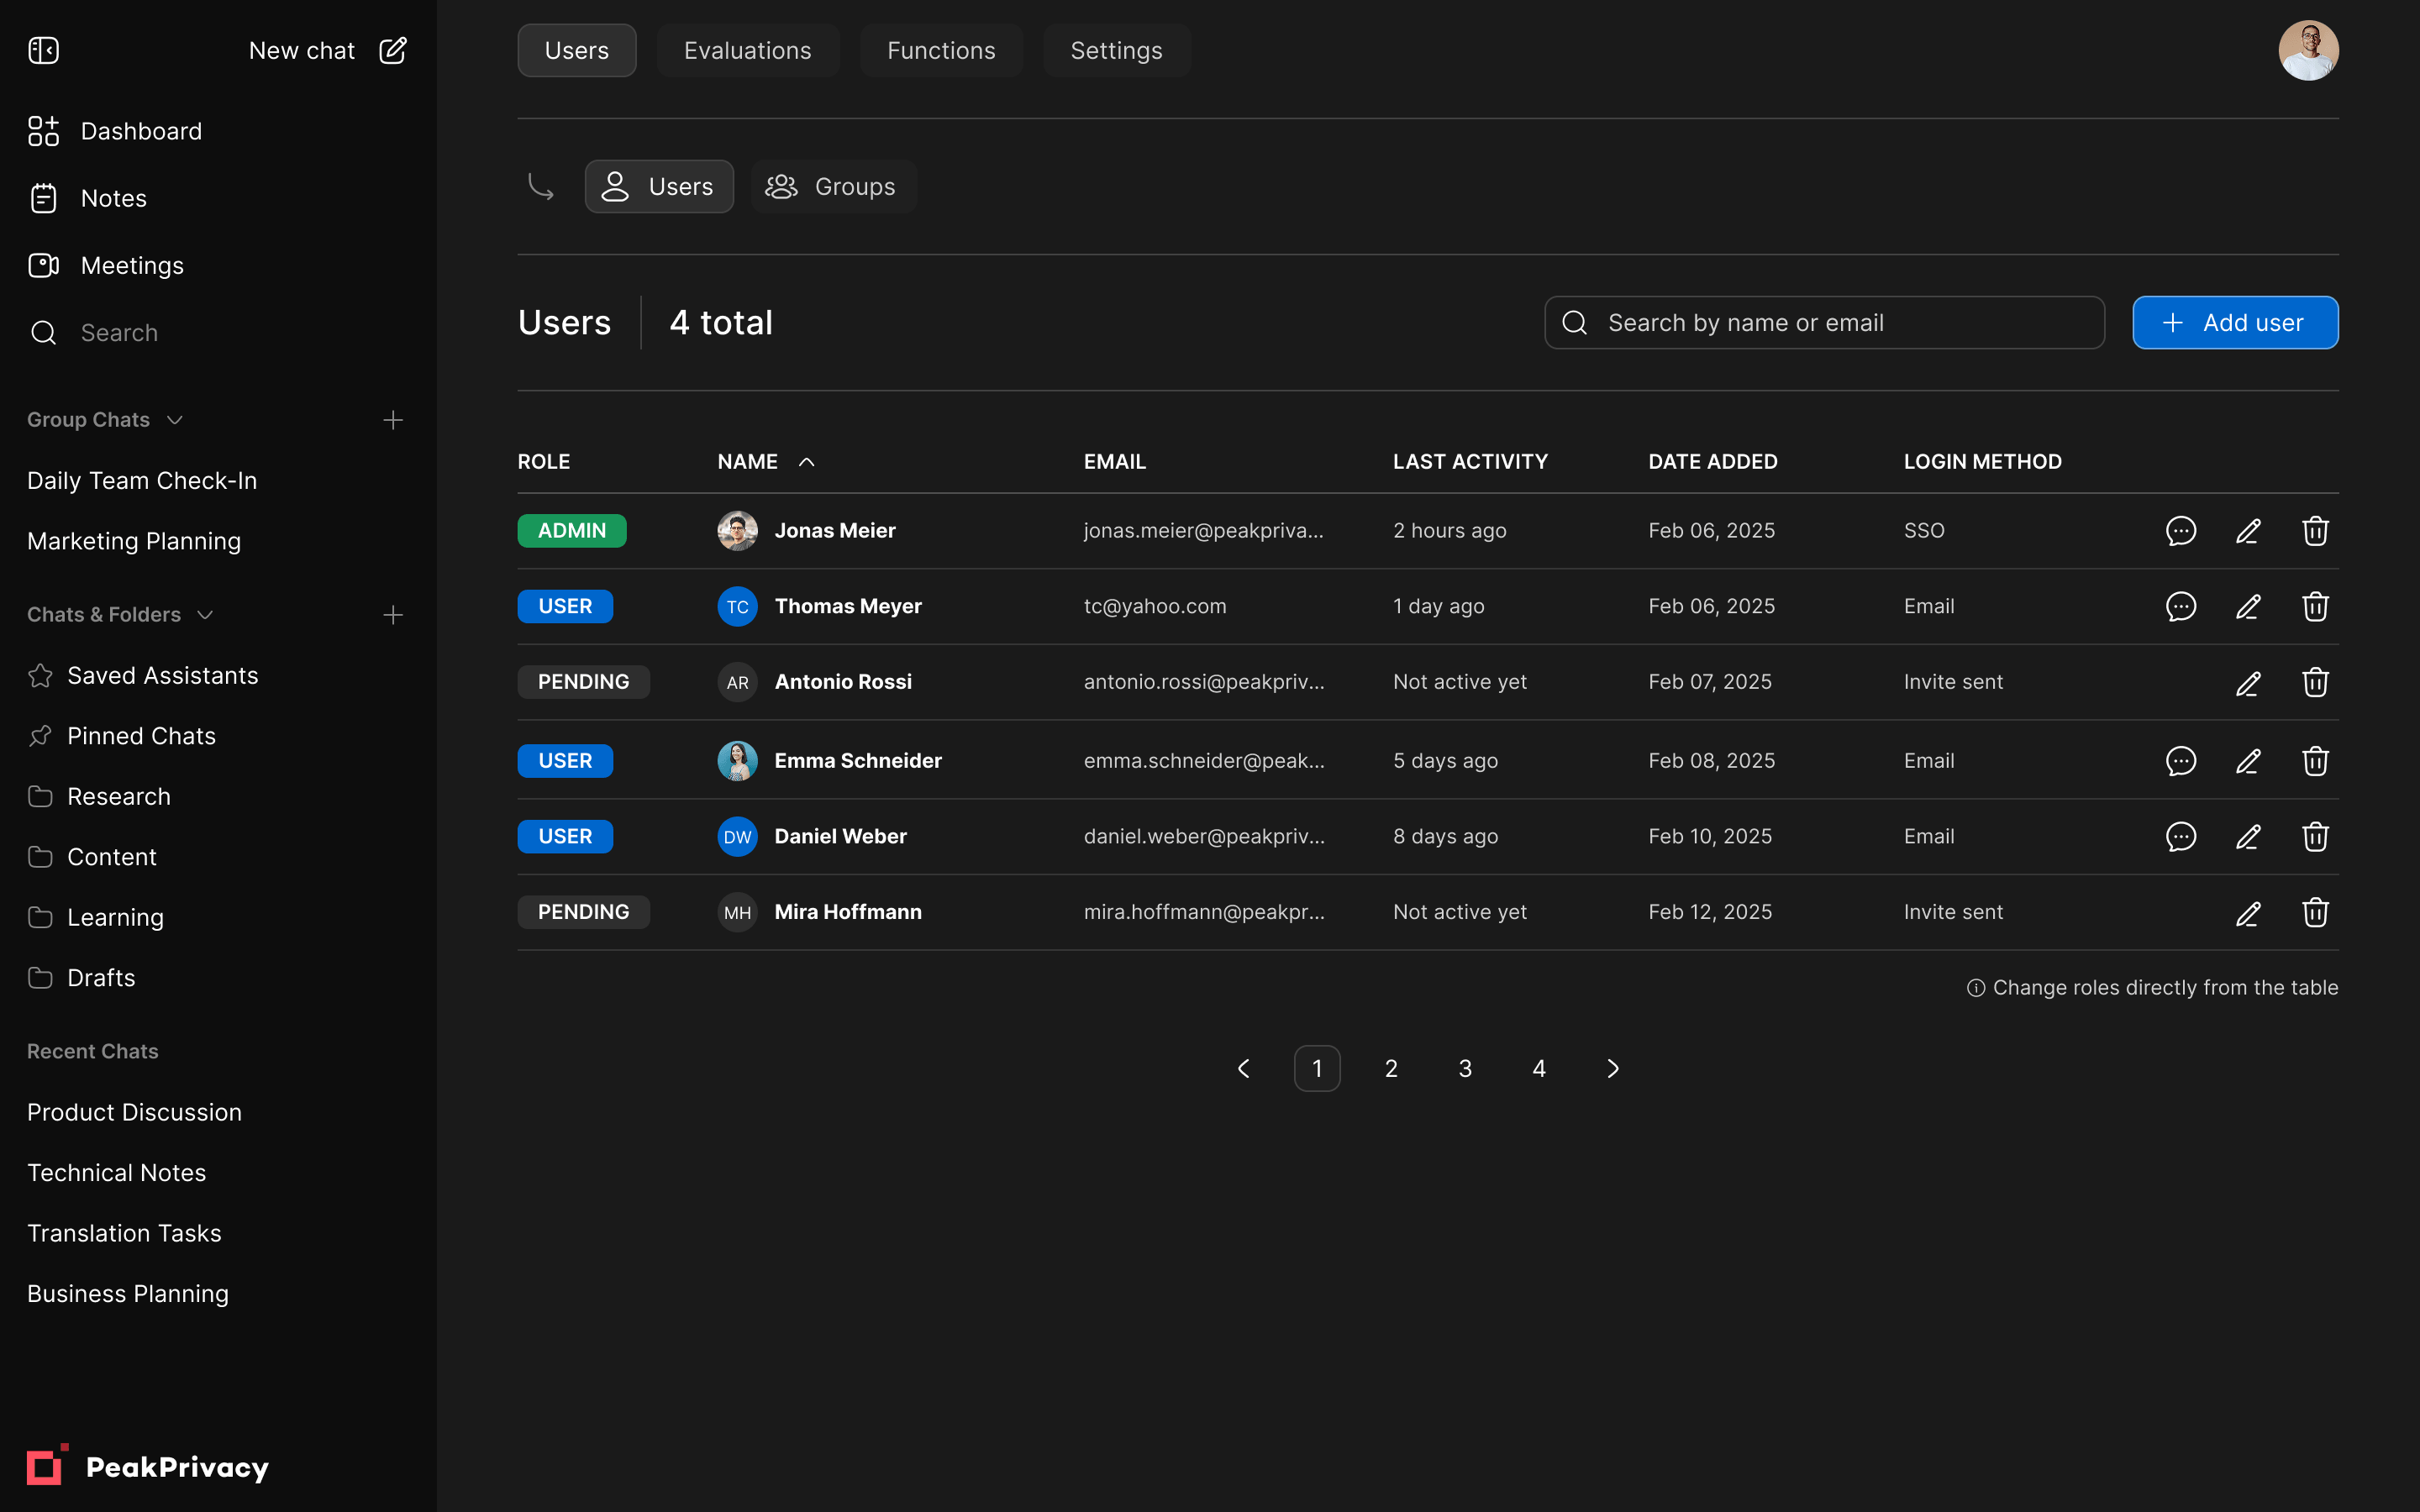This screenshot has height=1512, width=2420.
Task: Change Emma Schneider's USER role badge
Action: pyautogui.click(x=565, y=761)
